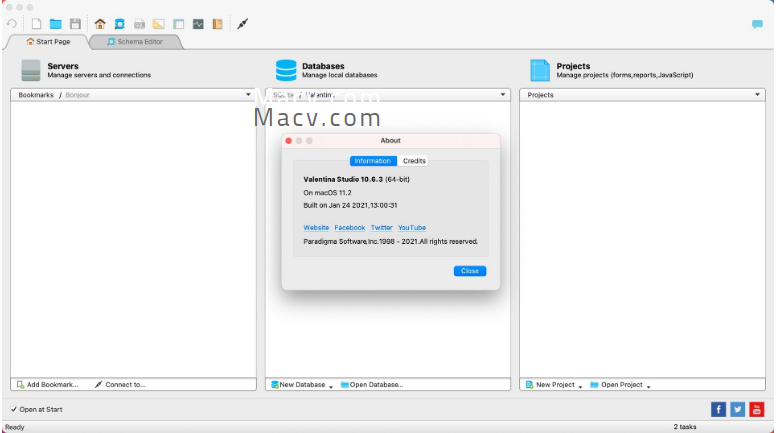Click Open Database... button

pyautogui.click(x=372, y=385)
